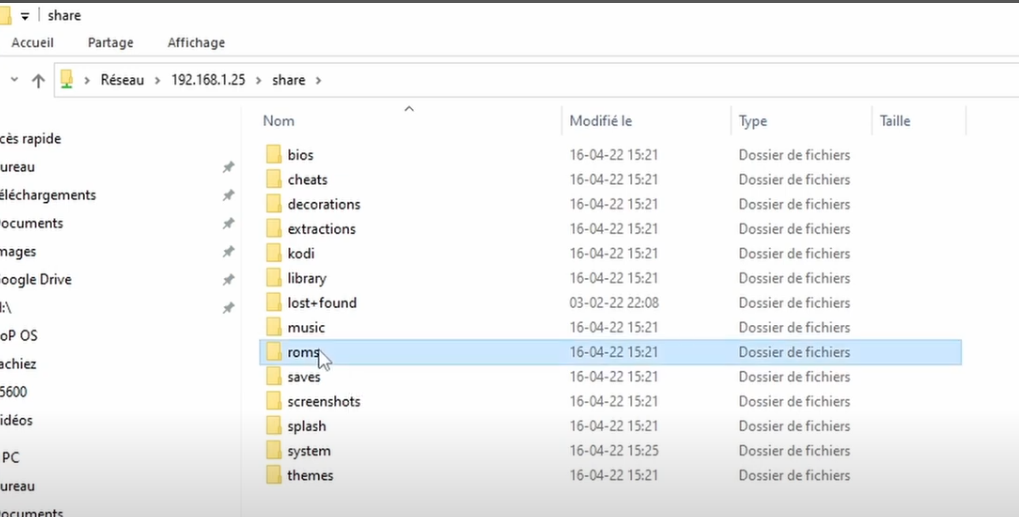Open the Affichage ribbon tab
The image size is (1019, 517).
pos(196,43)
